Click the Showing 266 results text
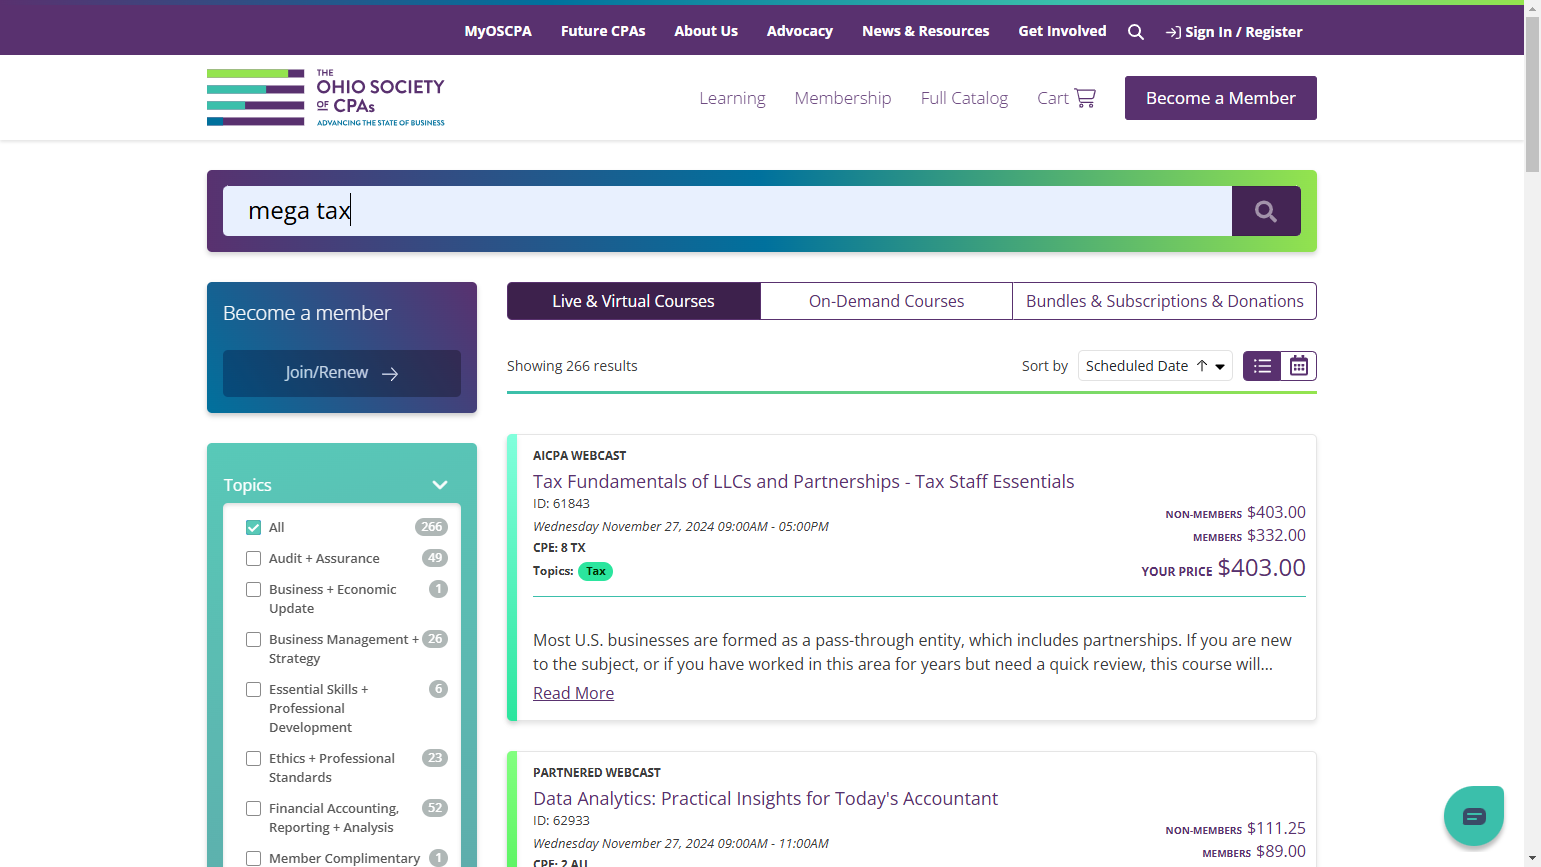This screenshot has height=867, width=1541. pyautogui.click(x=572, y=366)
